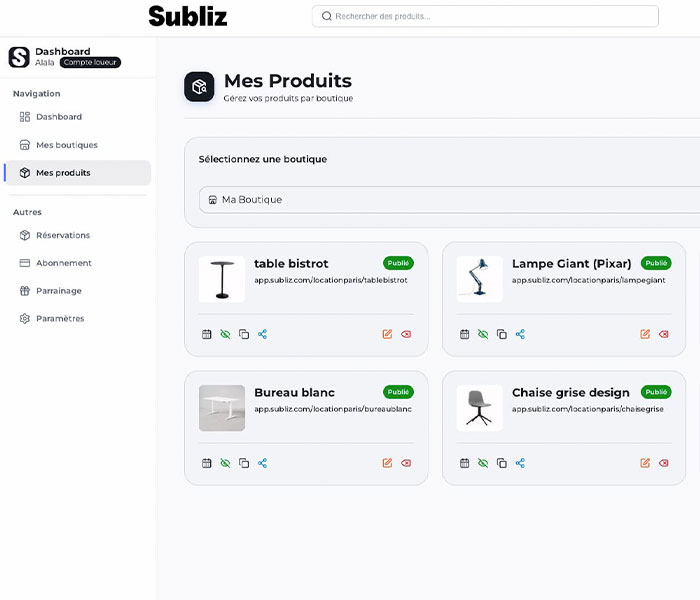Open calendar for Chaise grise design
The image size is (700, 600).
click(465, 463)
